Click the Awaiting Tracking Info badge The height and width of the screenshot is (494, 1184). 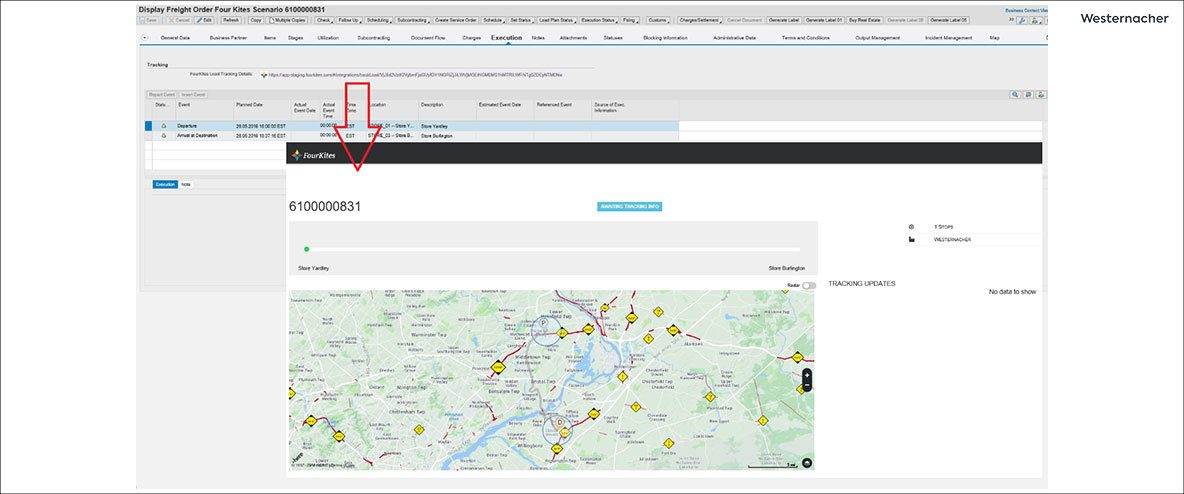pyautogui.click(x=630, y=206)
